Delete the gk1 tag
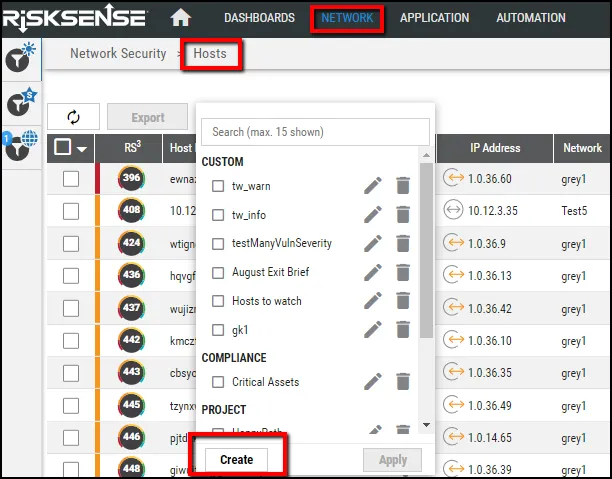The height and width of the screenshot is (479, 612). (403, 329)
